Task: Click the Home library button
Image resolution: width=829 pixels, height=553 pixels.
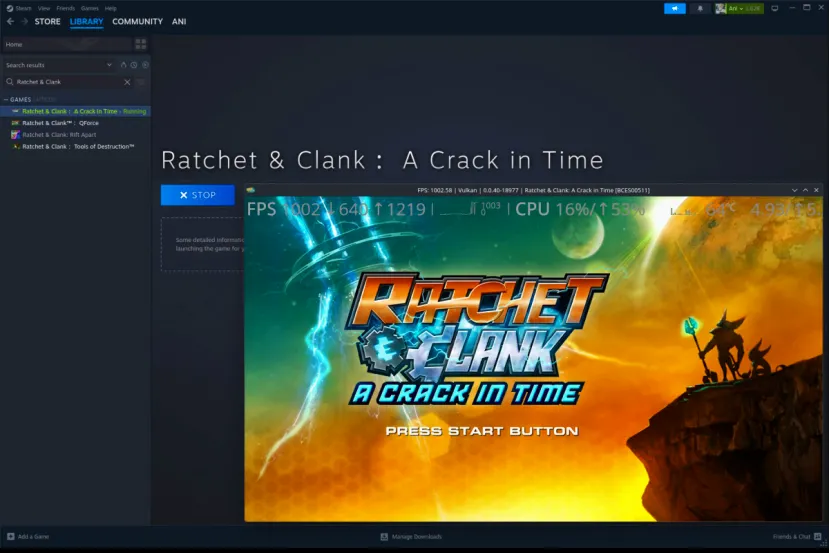Action: 67,44
